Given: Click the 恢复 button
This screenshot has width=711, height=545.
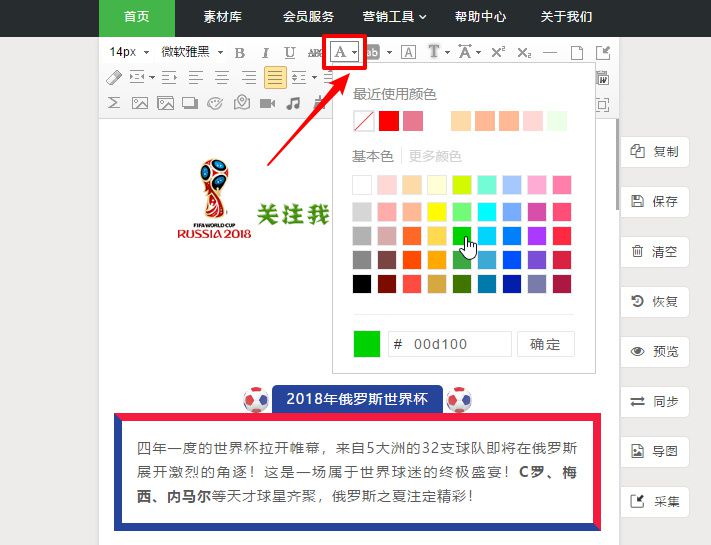Looking at the screenshot, I should click(x=655, y=302).
